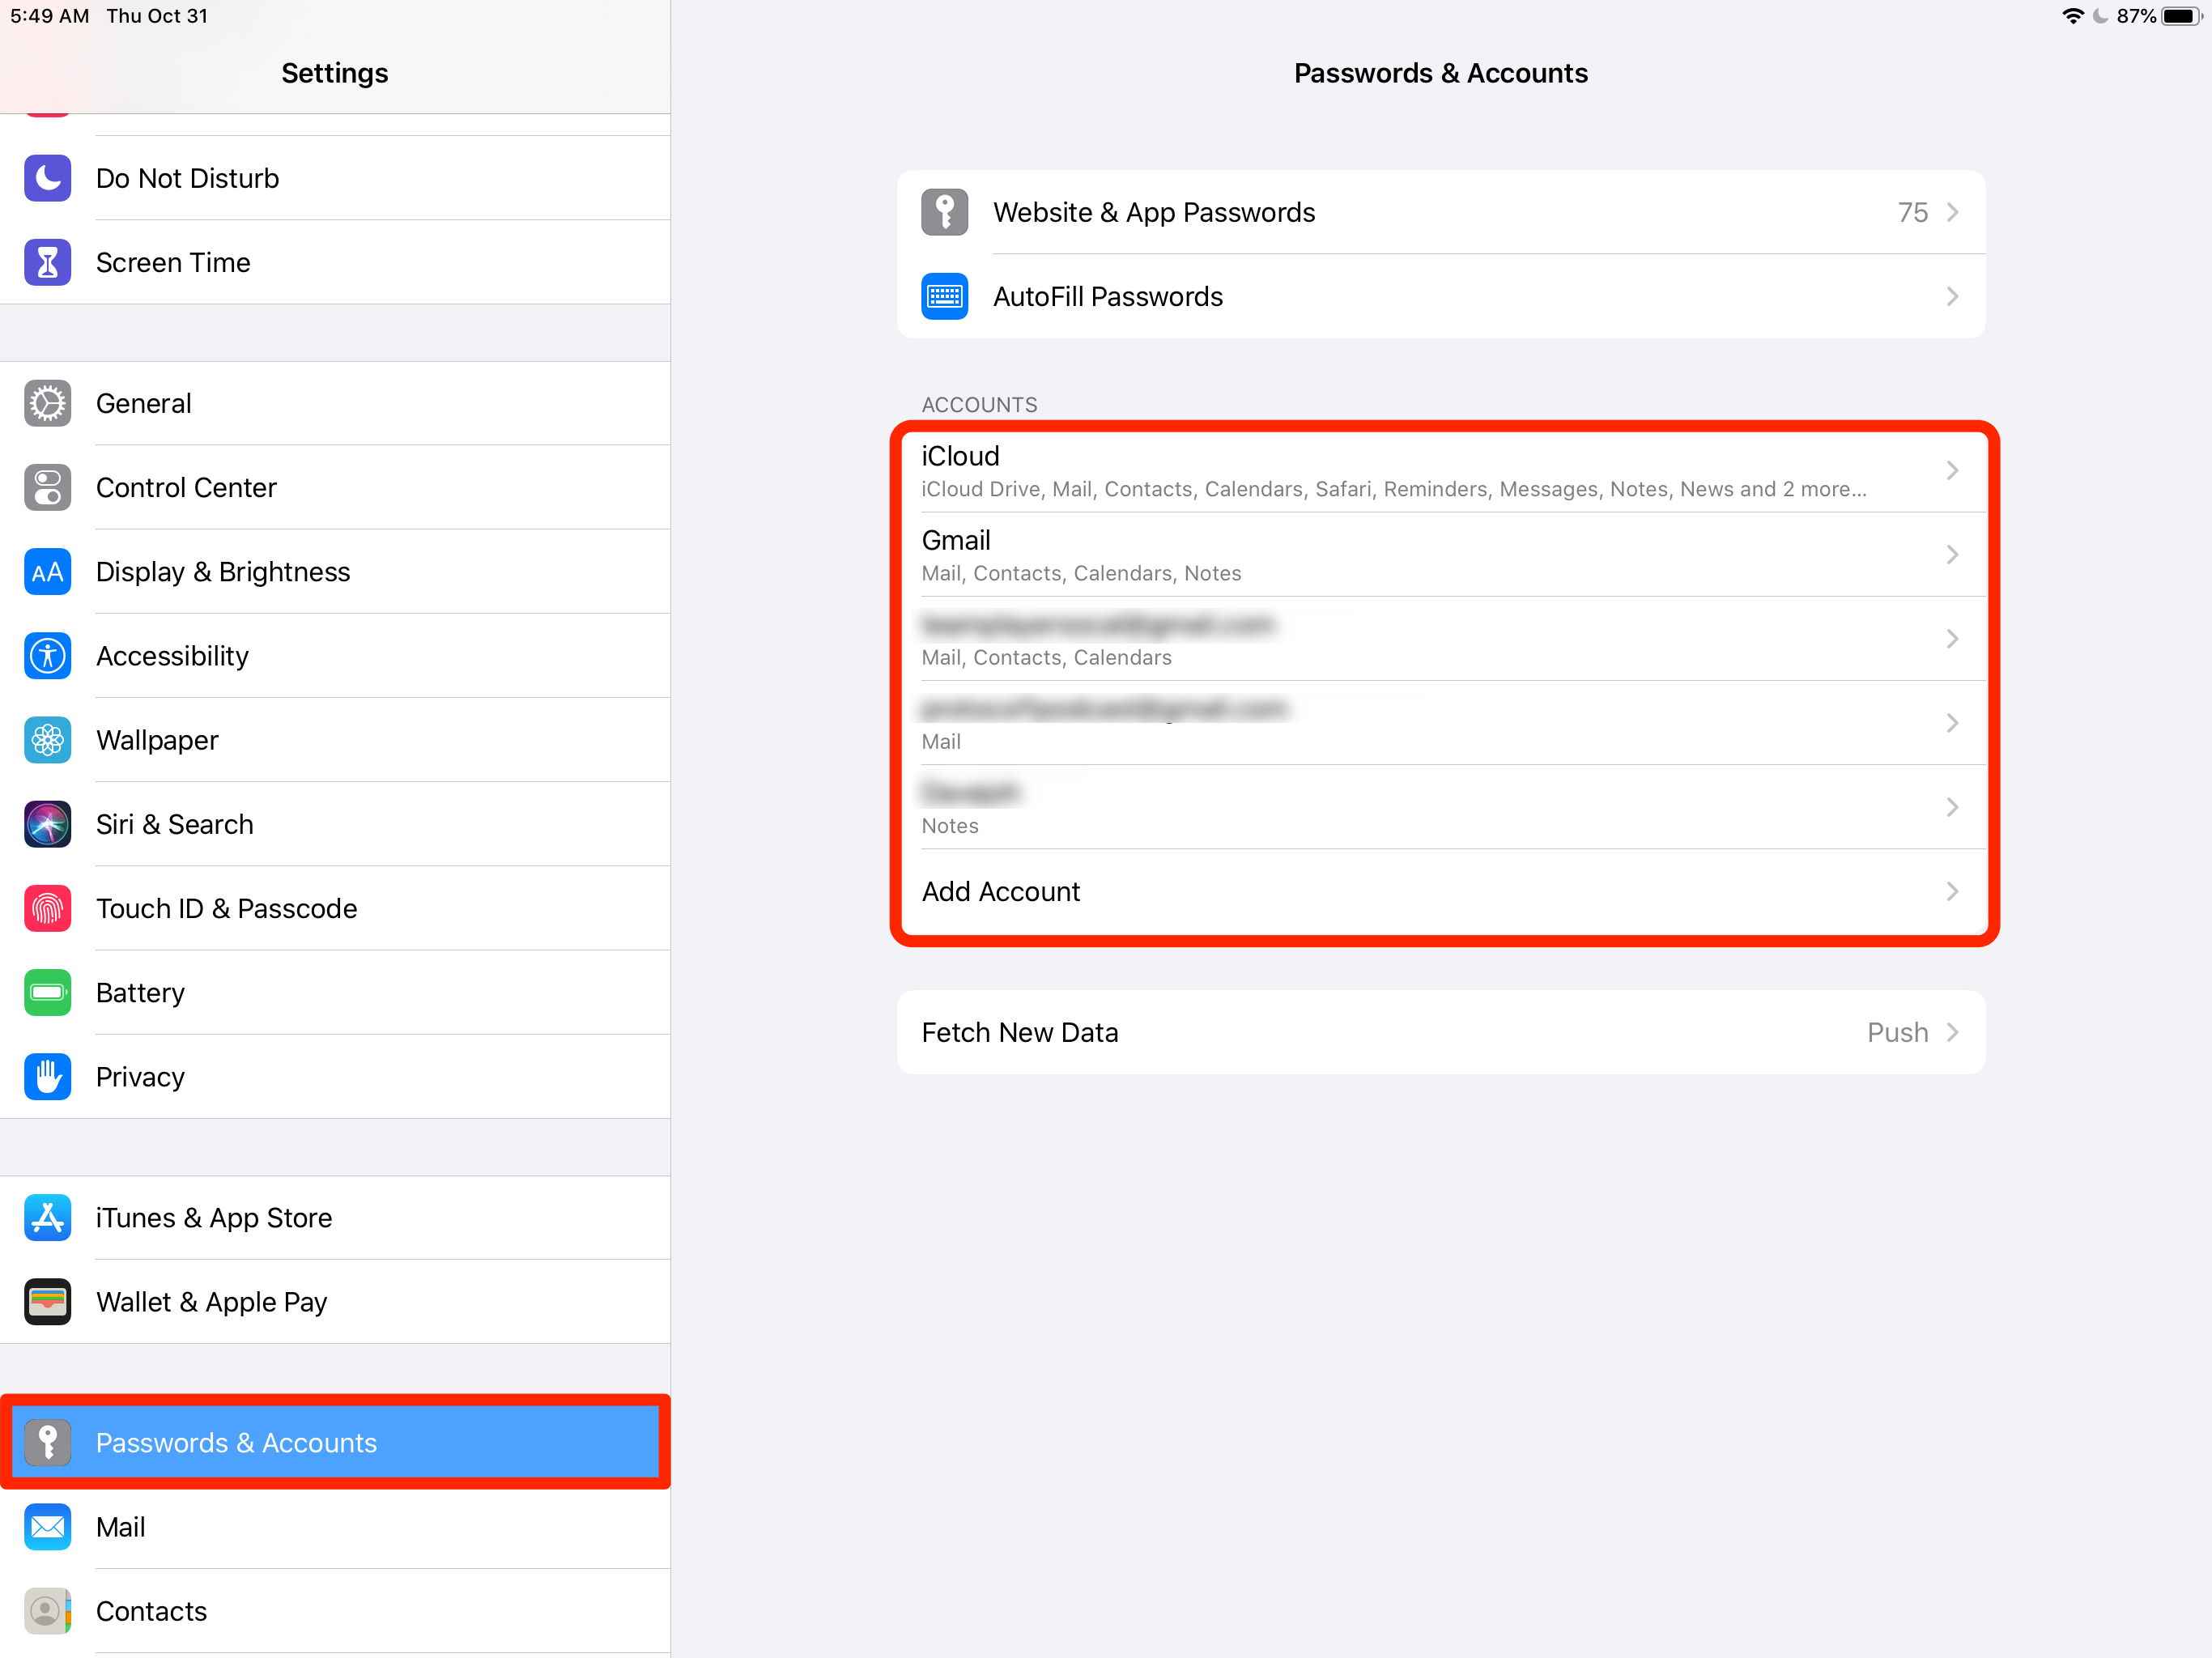Select Passwords & Accounts sidebar label
Viewport: 2212px width, 1658px height.
pos(236,1443)
